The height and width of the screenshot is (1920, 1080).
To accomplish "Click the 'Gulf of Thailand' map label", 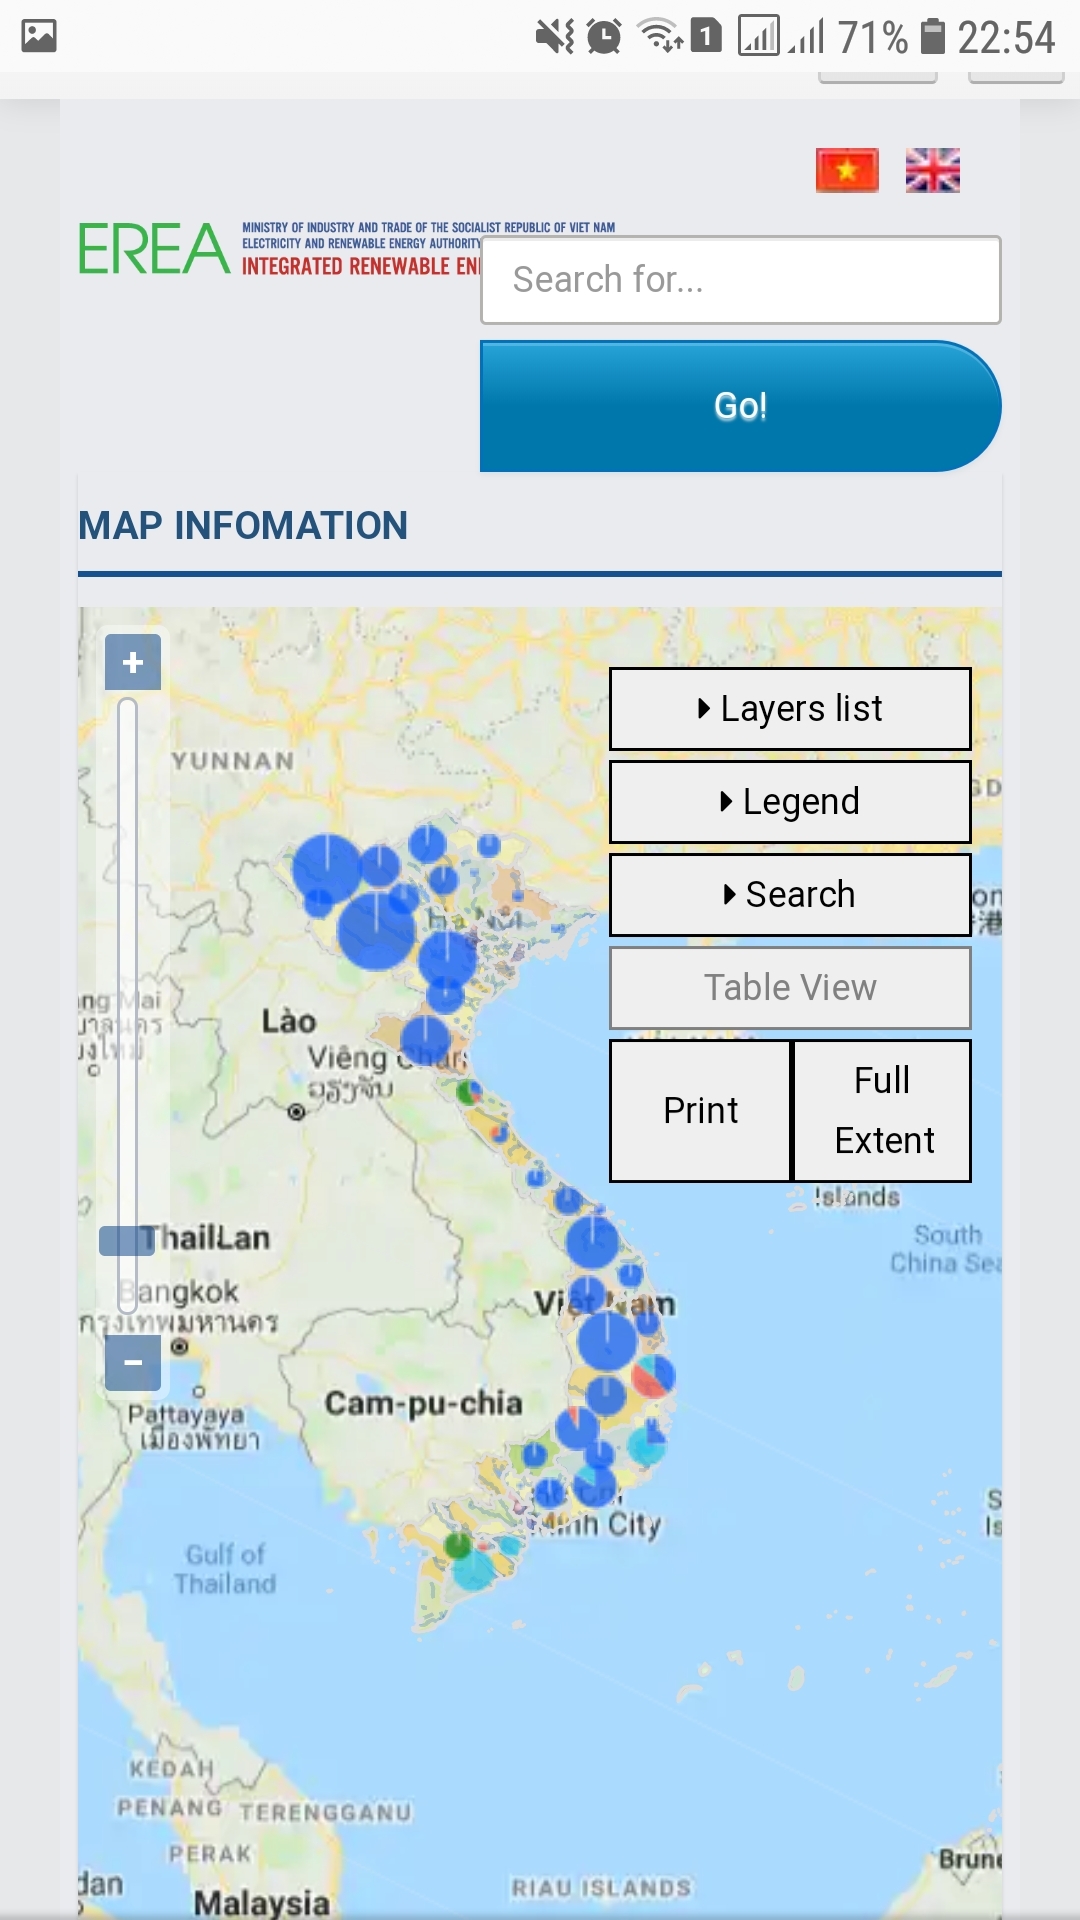I will pyautogui.click(x=225, y=1569).
